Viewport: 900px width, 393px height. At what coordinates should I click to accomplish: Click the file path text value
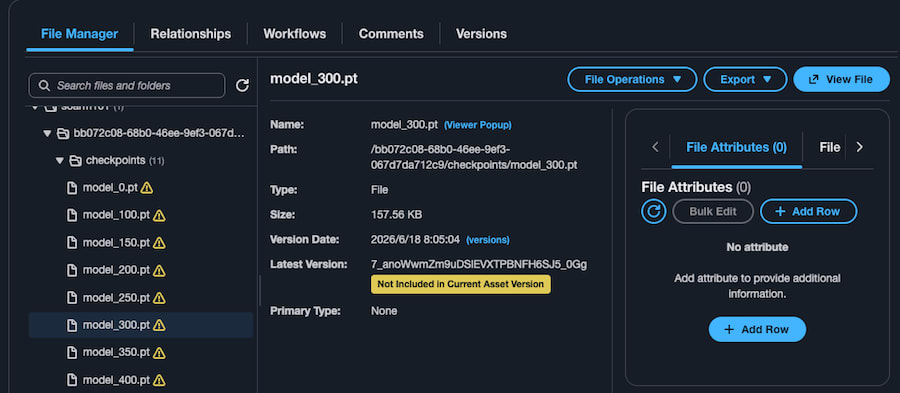coord(474,157)
